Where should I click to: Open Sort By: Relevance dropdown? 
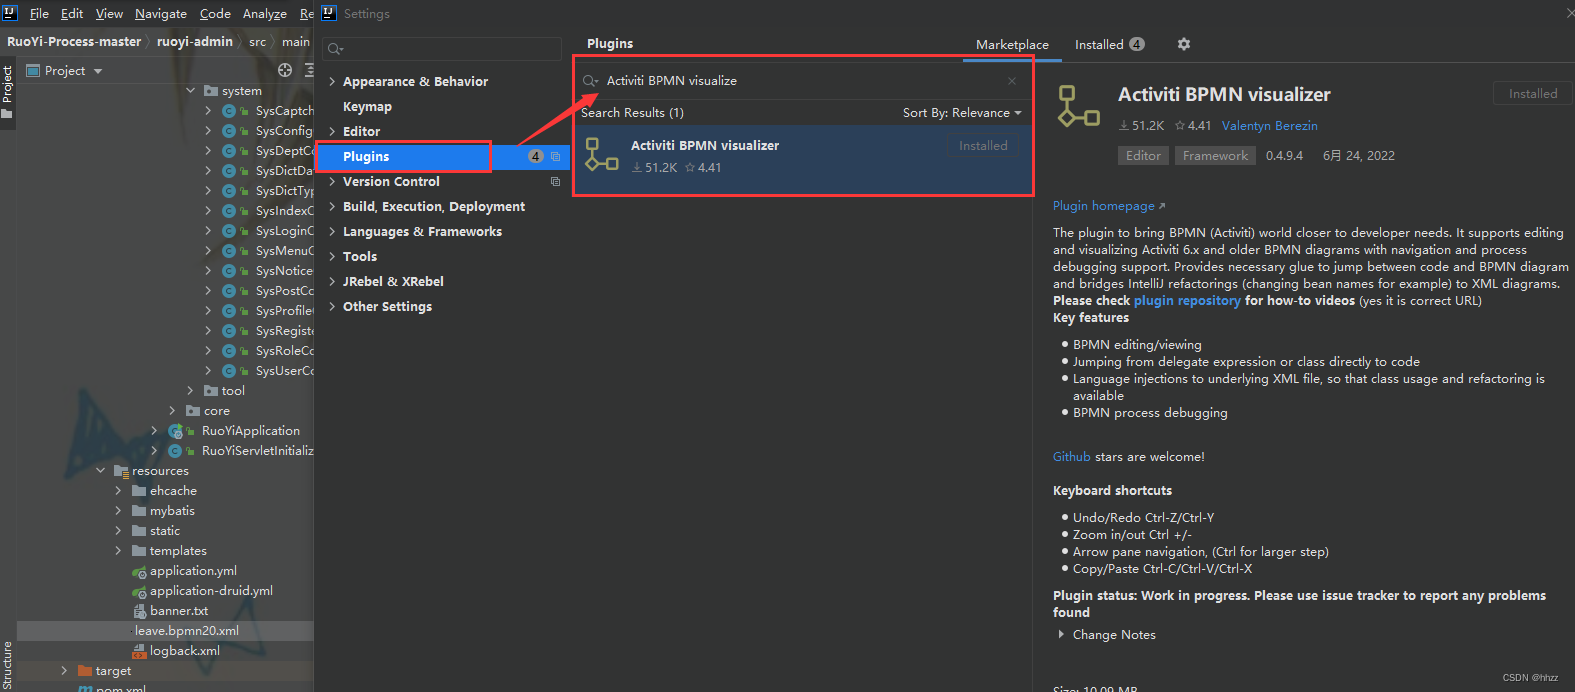[962, 113]
